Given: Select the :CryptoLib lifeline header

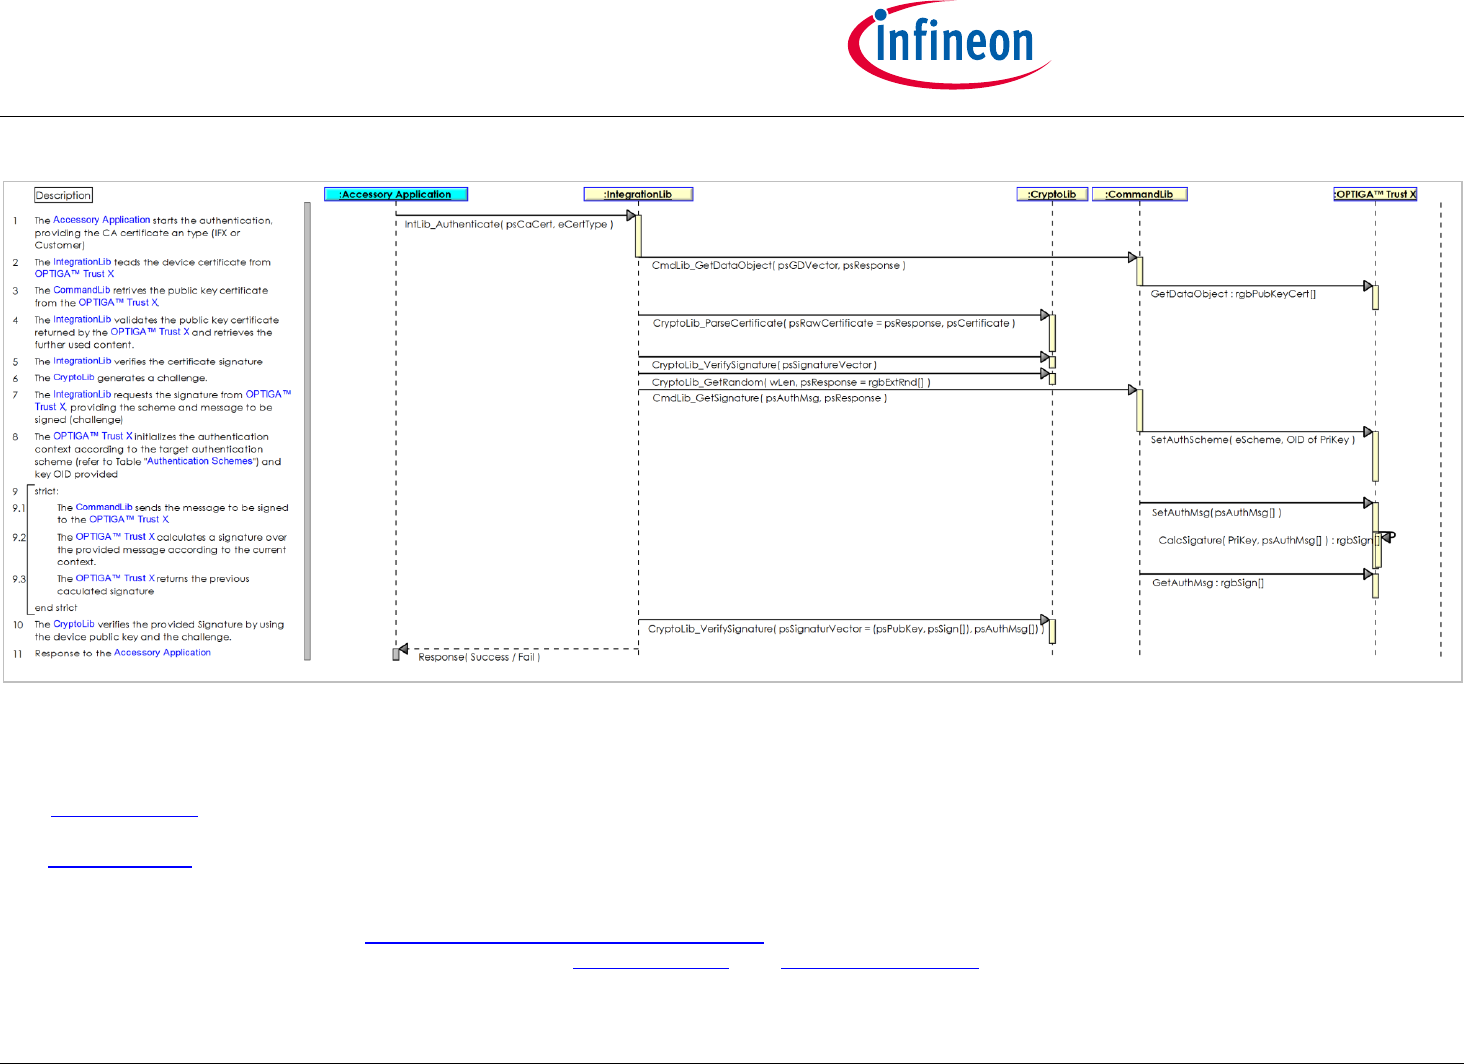Looking at the screenshot, I should [x=1052, y=194].
